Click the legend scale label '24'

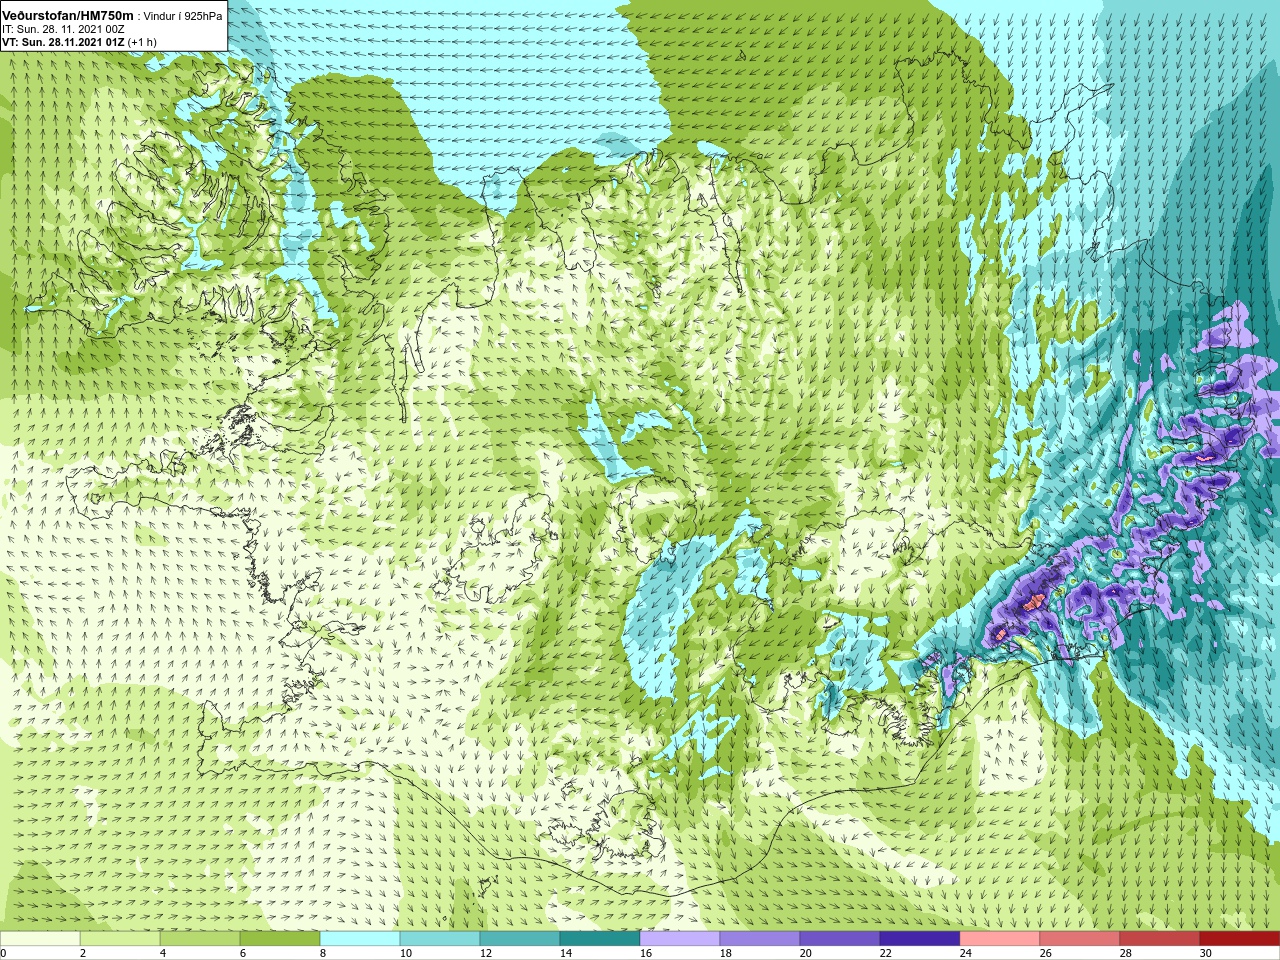coord(968,953)
